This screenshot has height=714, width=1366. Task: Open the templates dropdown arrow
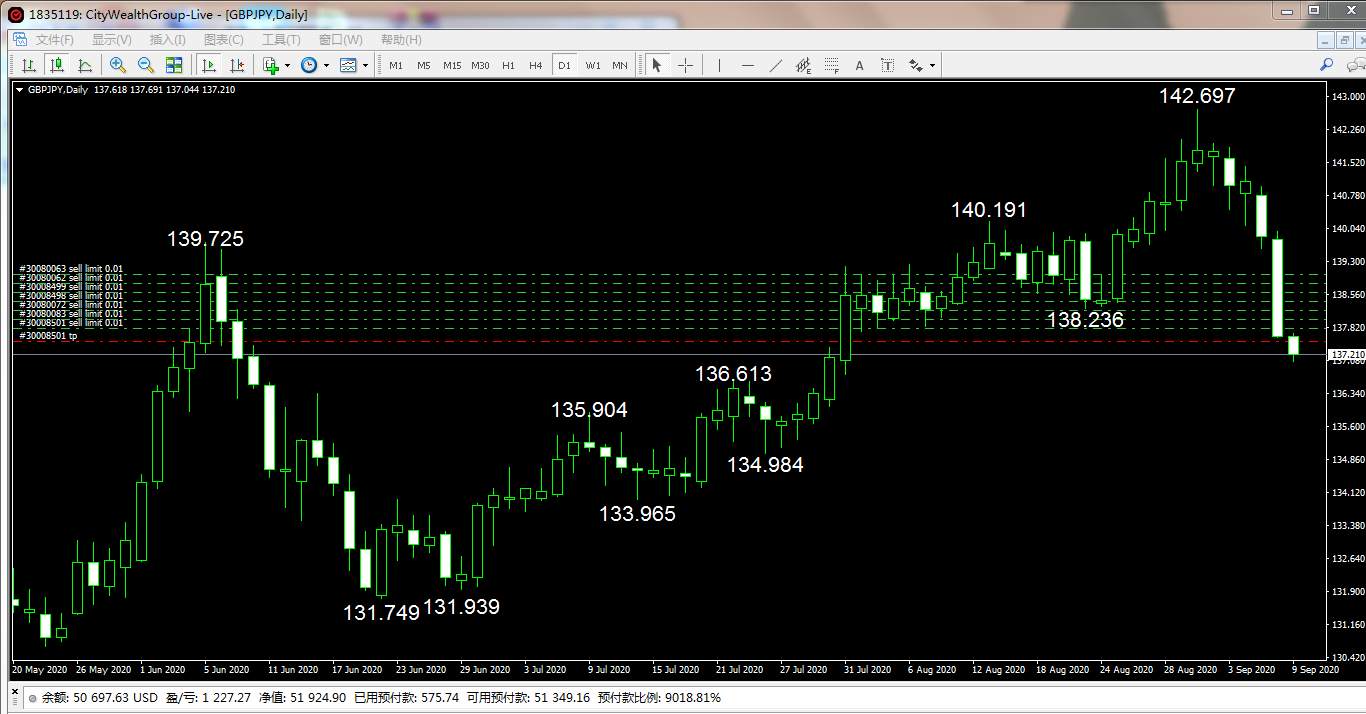(x=365, y=65)
